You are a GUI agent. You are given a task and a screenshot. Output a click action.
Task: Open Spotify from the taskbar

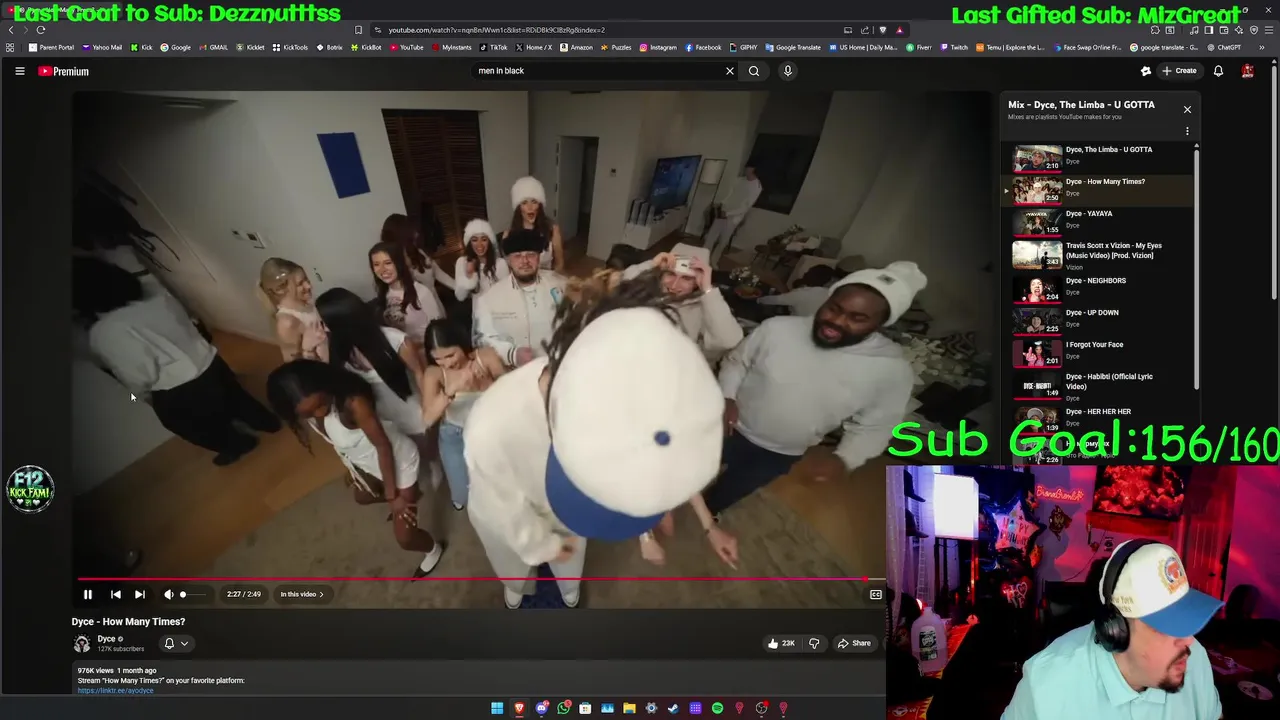click(x=717, y=708)
